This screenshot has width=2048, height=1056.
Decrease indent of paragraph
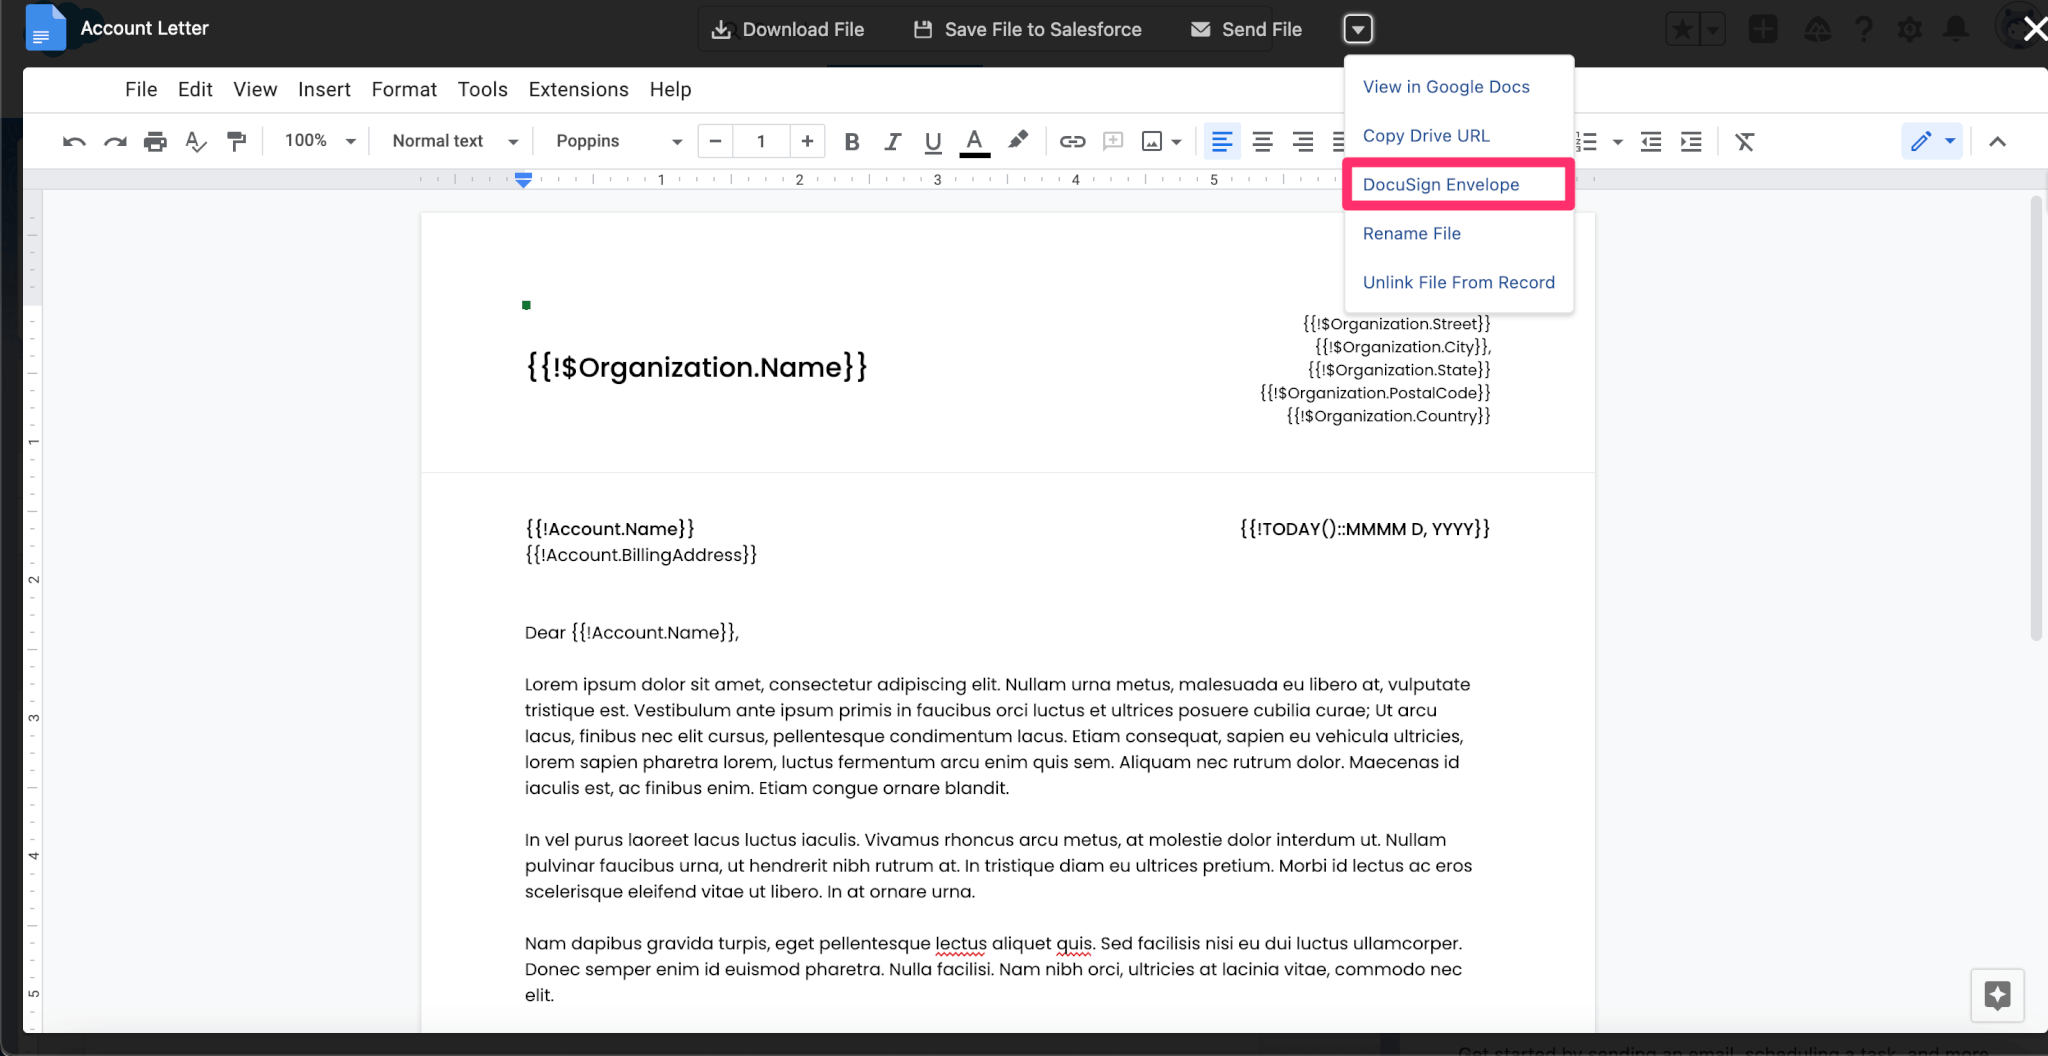1651,142
